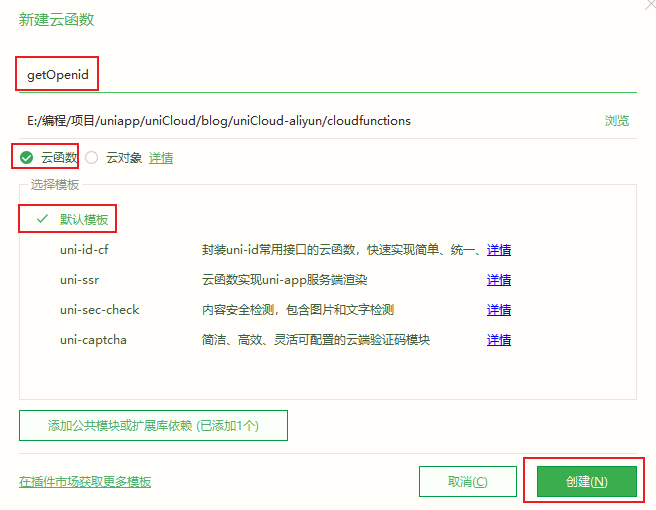Click 添加公共模块或扩展库依赖 button
Viewport: 656px width, 510px height.
pos(154,425)
